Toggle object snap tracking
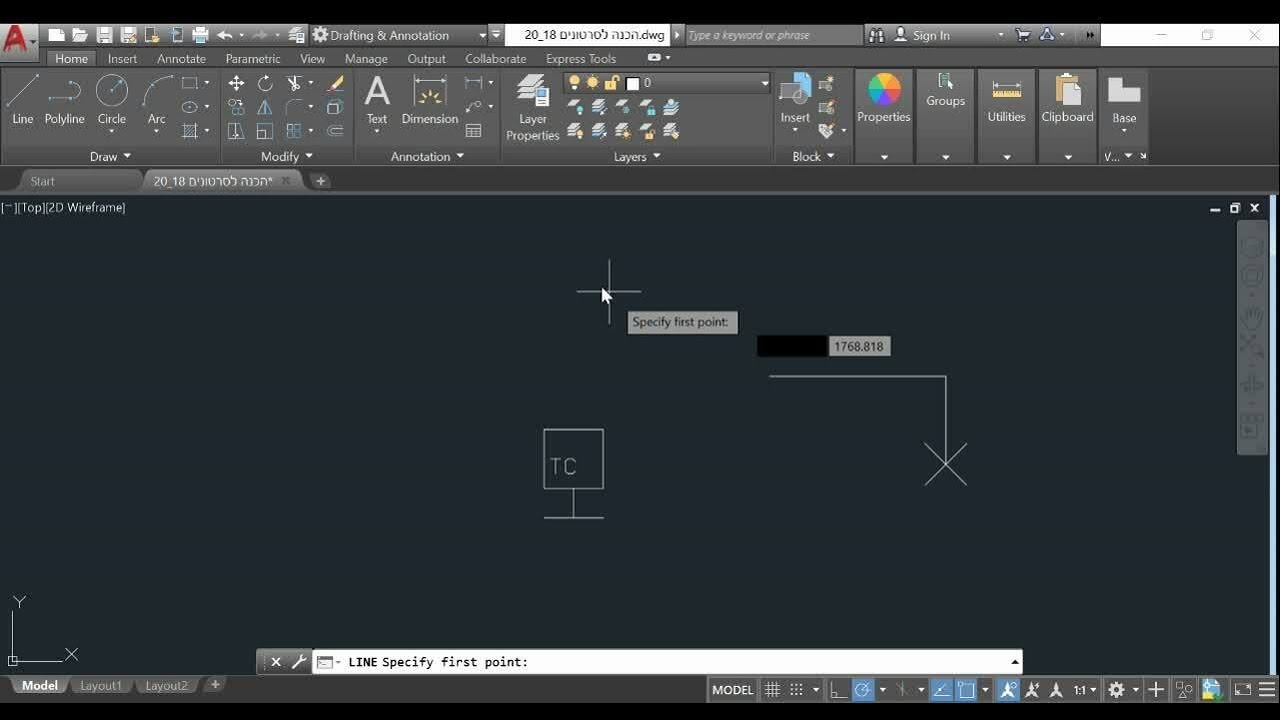 pos(941,690)
